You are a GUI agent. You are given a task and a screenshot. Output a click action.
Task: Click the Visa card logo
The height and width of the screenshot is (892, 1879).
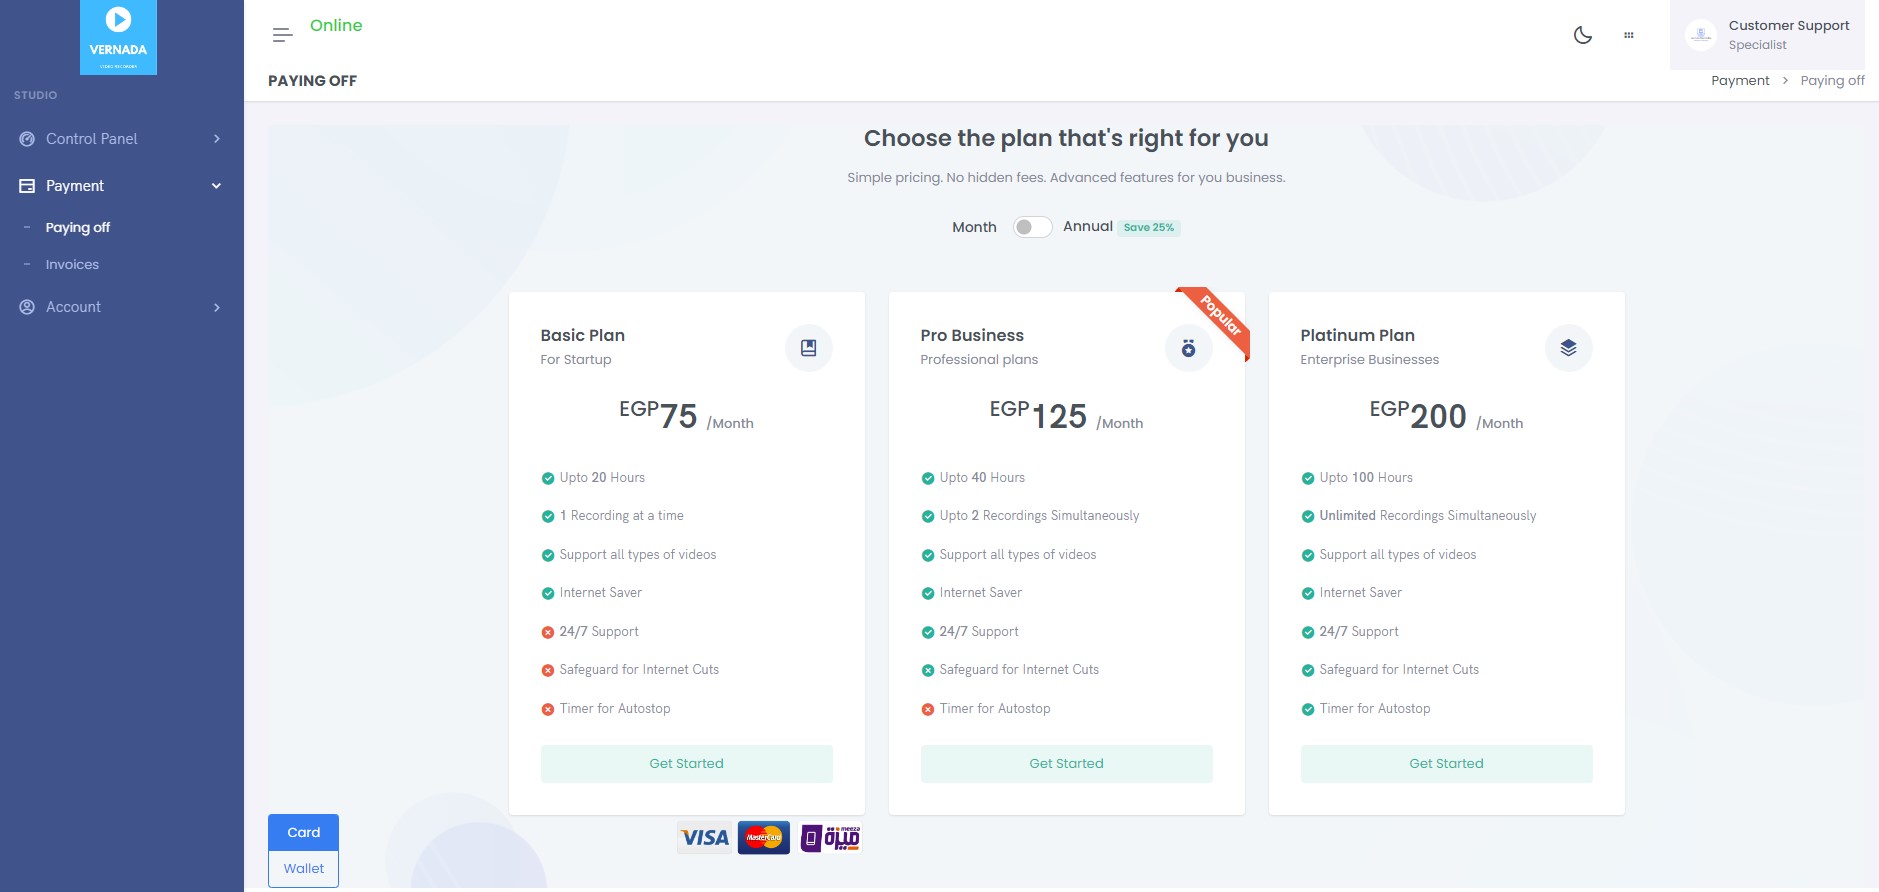point(705,838)
